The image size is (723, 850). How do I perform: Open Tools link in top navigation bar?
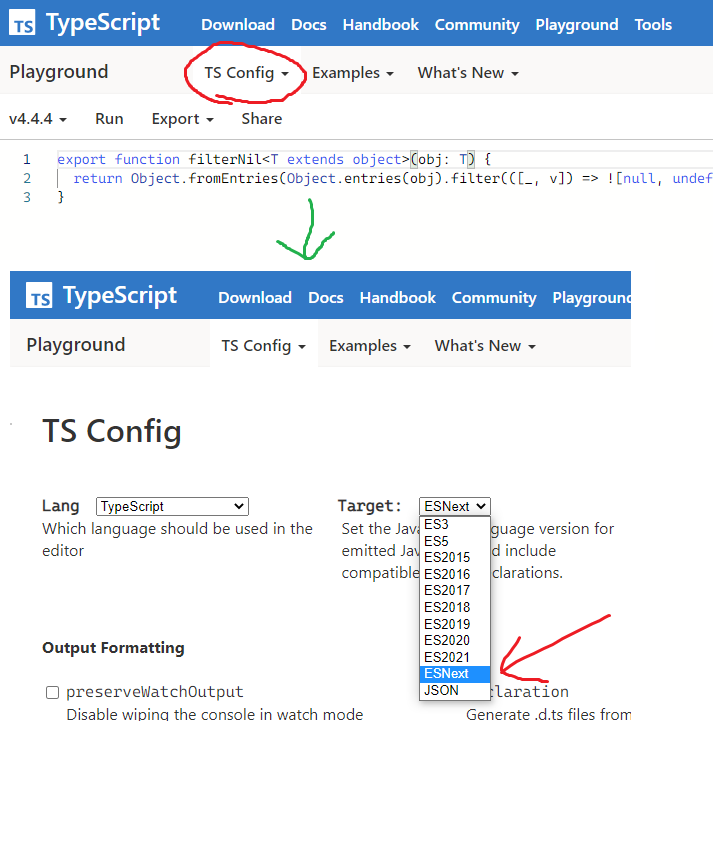click(x=653, y=25)
